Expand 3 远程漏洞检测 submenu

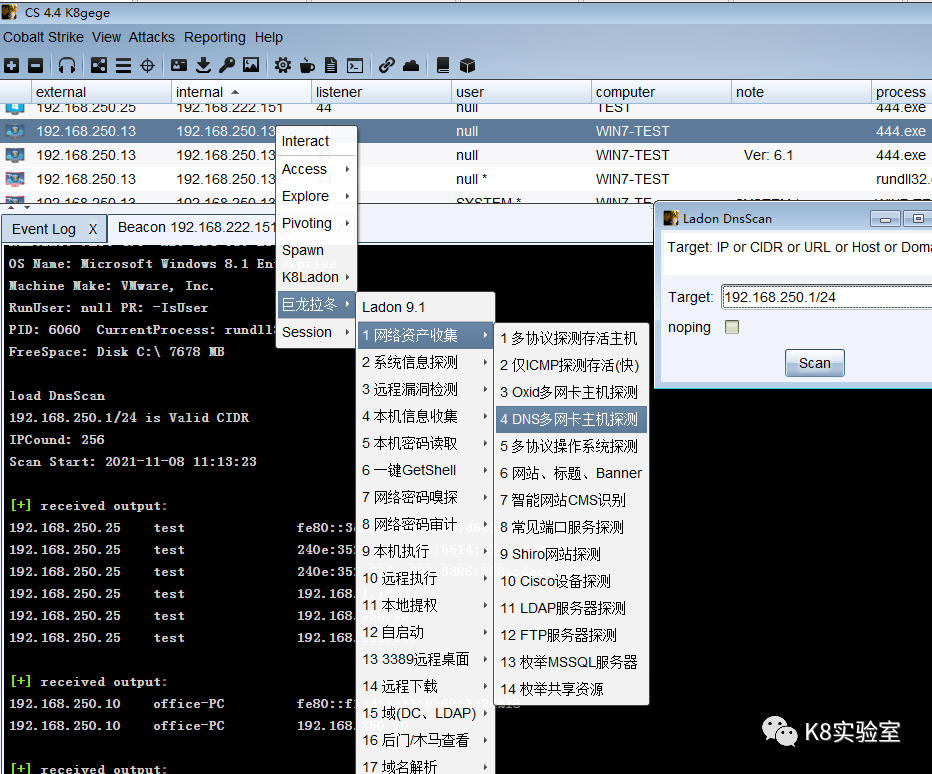[x=426, y=389]
